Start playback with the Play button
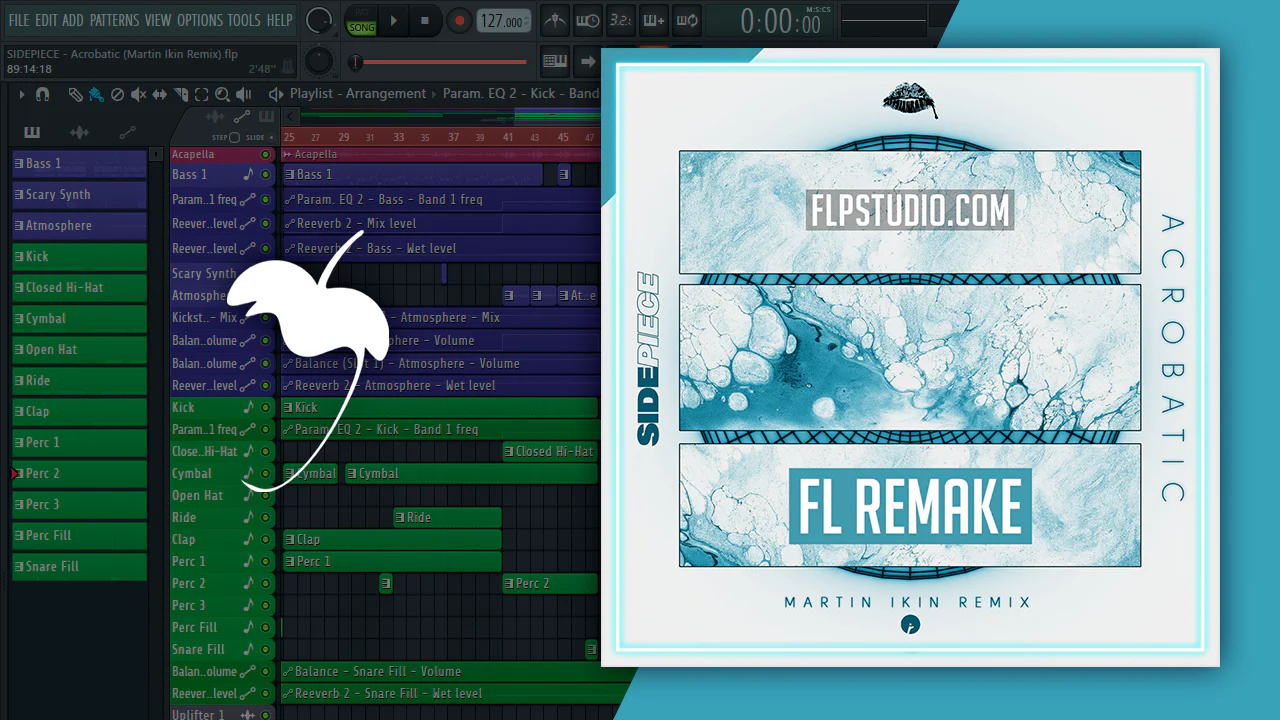 [x=393, y=20]
